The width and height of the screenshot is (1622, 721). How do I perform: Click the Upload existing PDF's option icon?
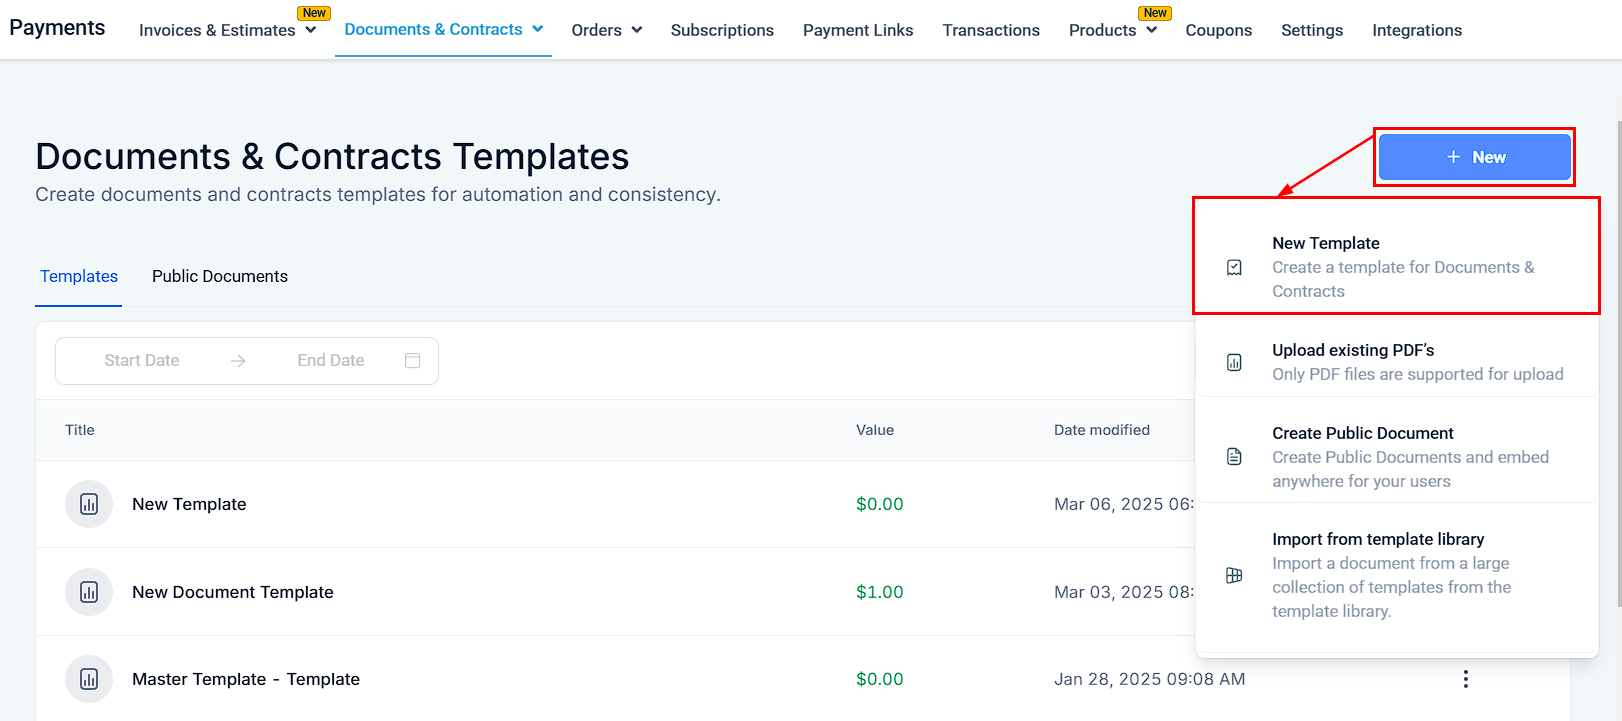point(1234,362)
